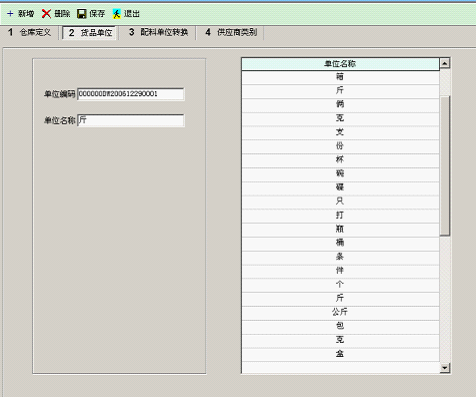476x397 pixels.
Task: Select the 打 row in the unit list
Action: [x=340, y=216]
